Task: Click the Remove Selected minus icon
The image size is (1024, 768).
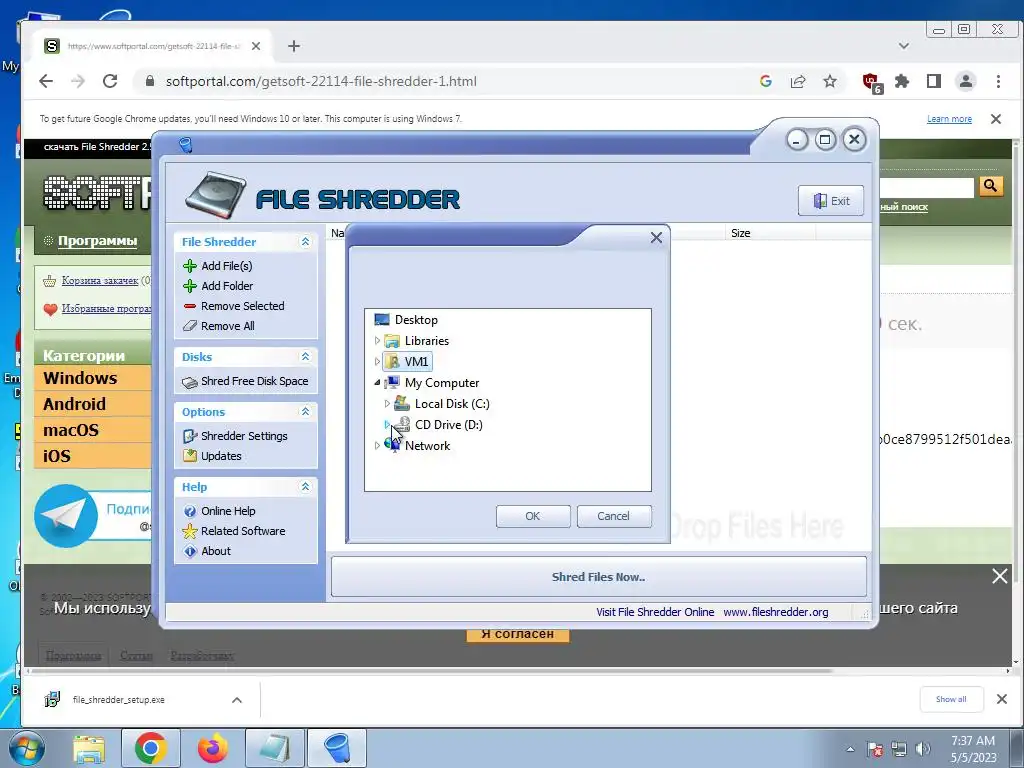Action: 190,306
